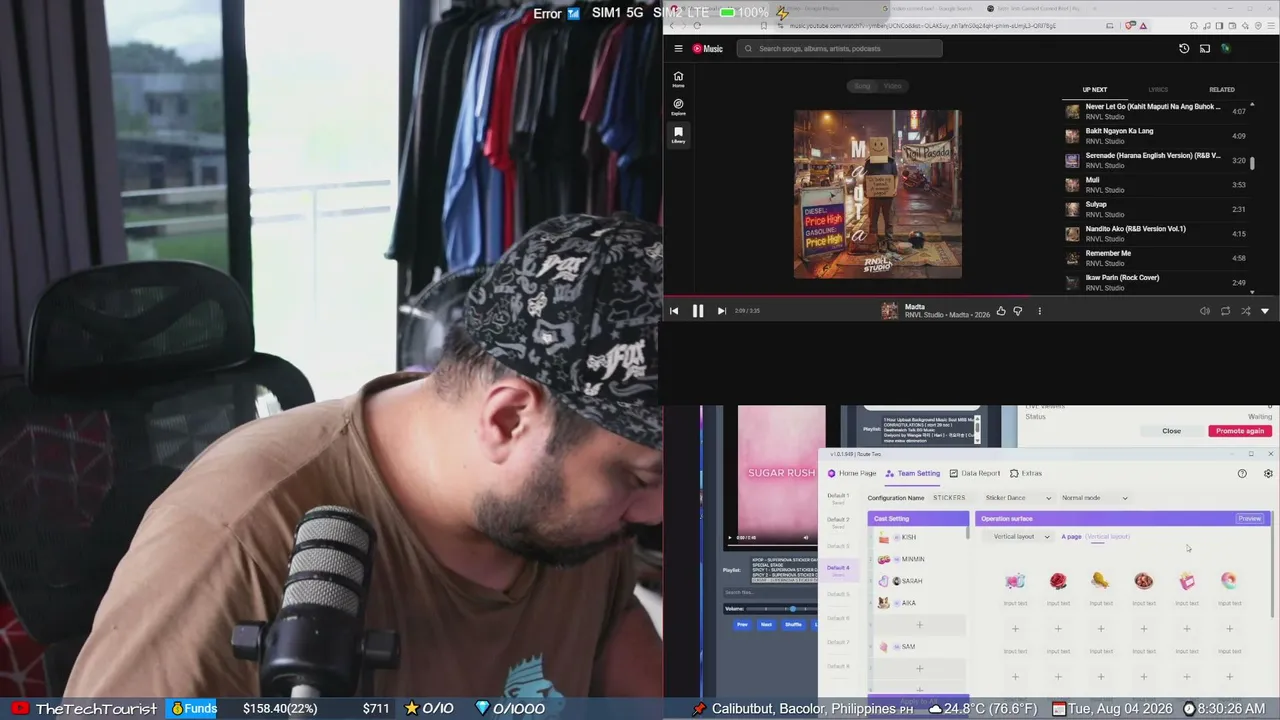
Task: Click the chicken drumstick sticker icon
Action: click(1100, 581)
